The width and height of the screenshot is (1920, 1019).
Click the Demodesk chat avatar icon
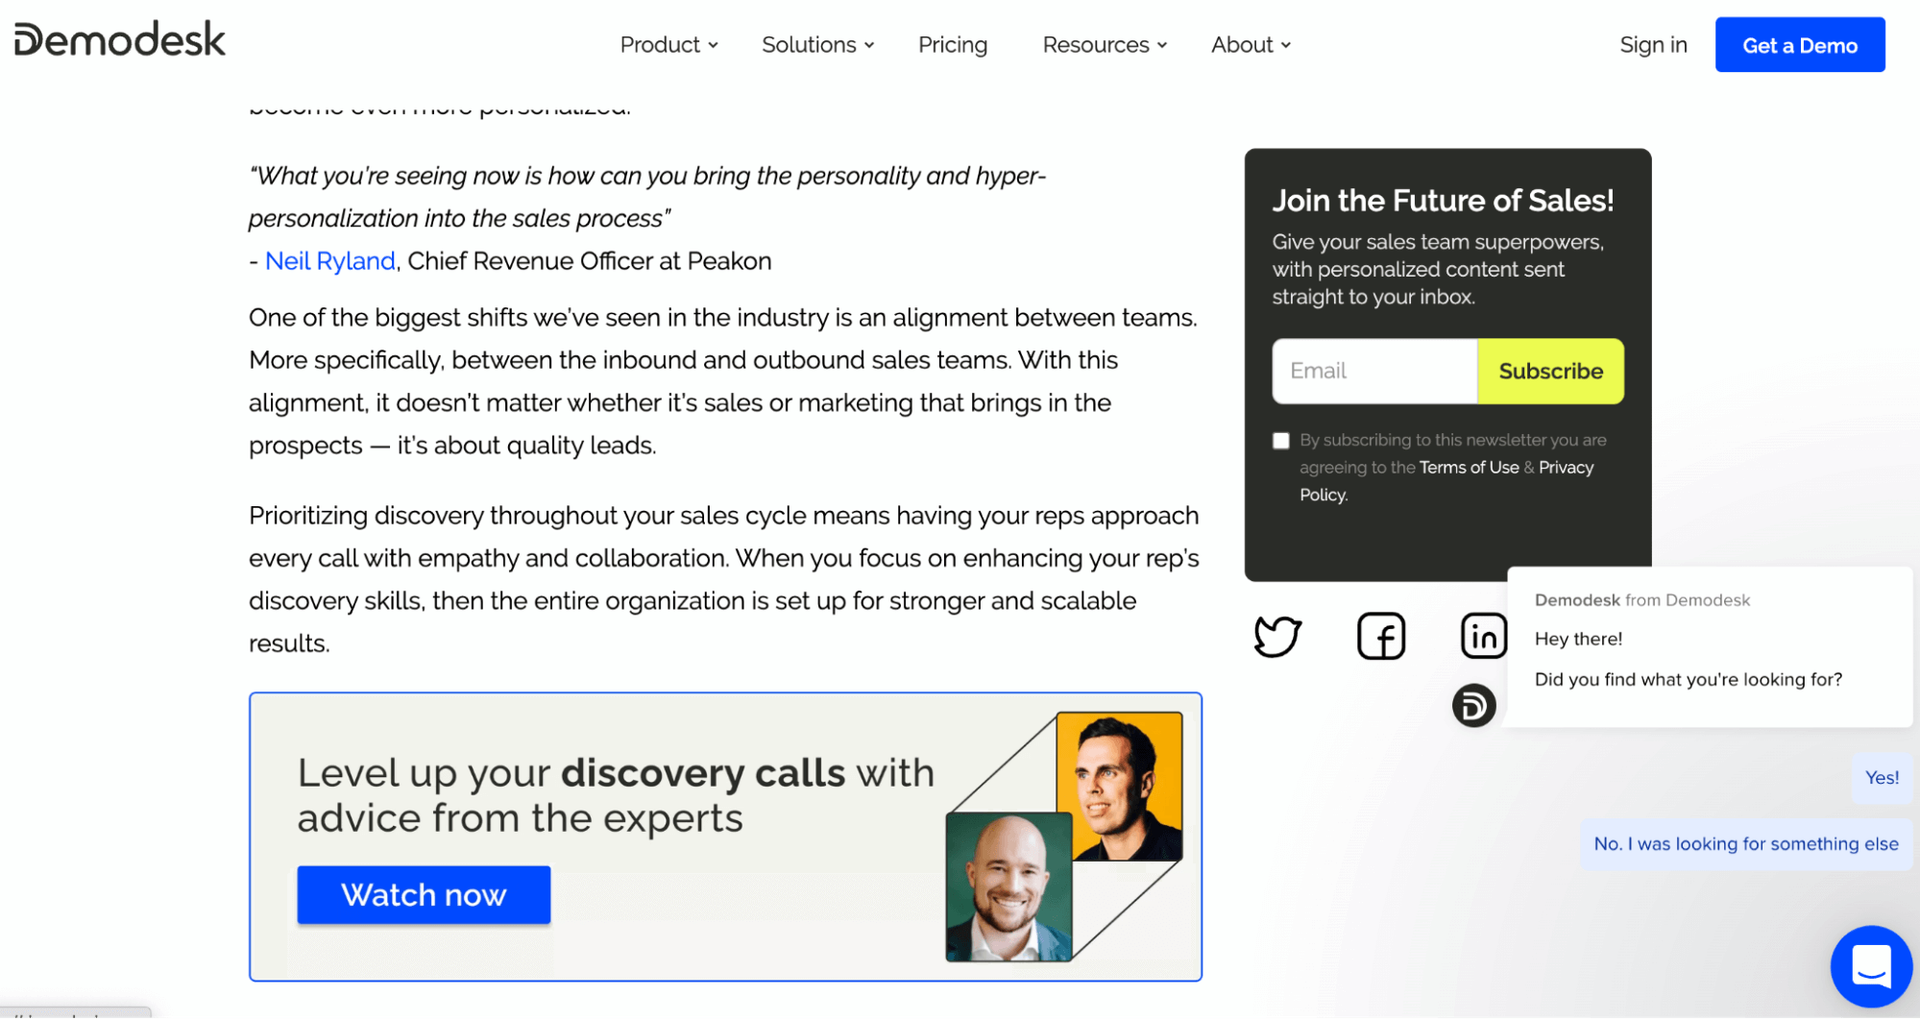(1473, 706)
